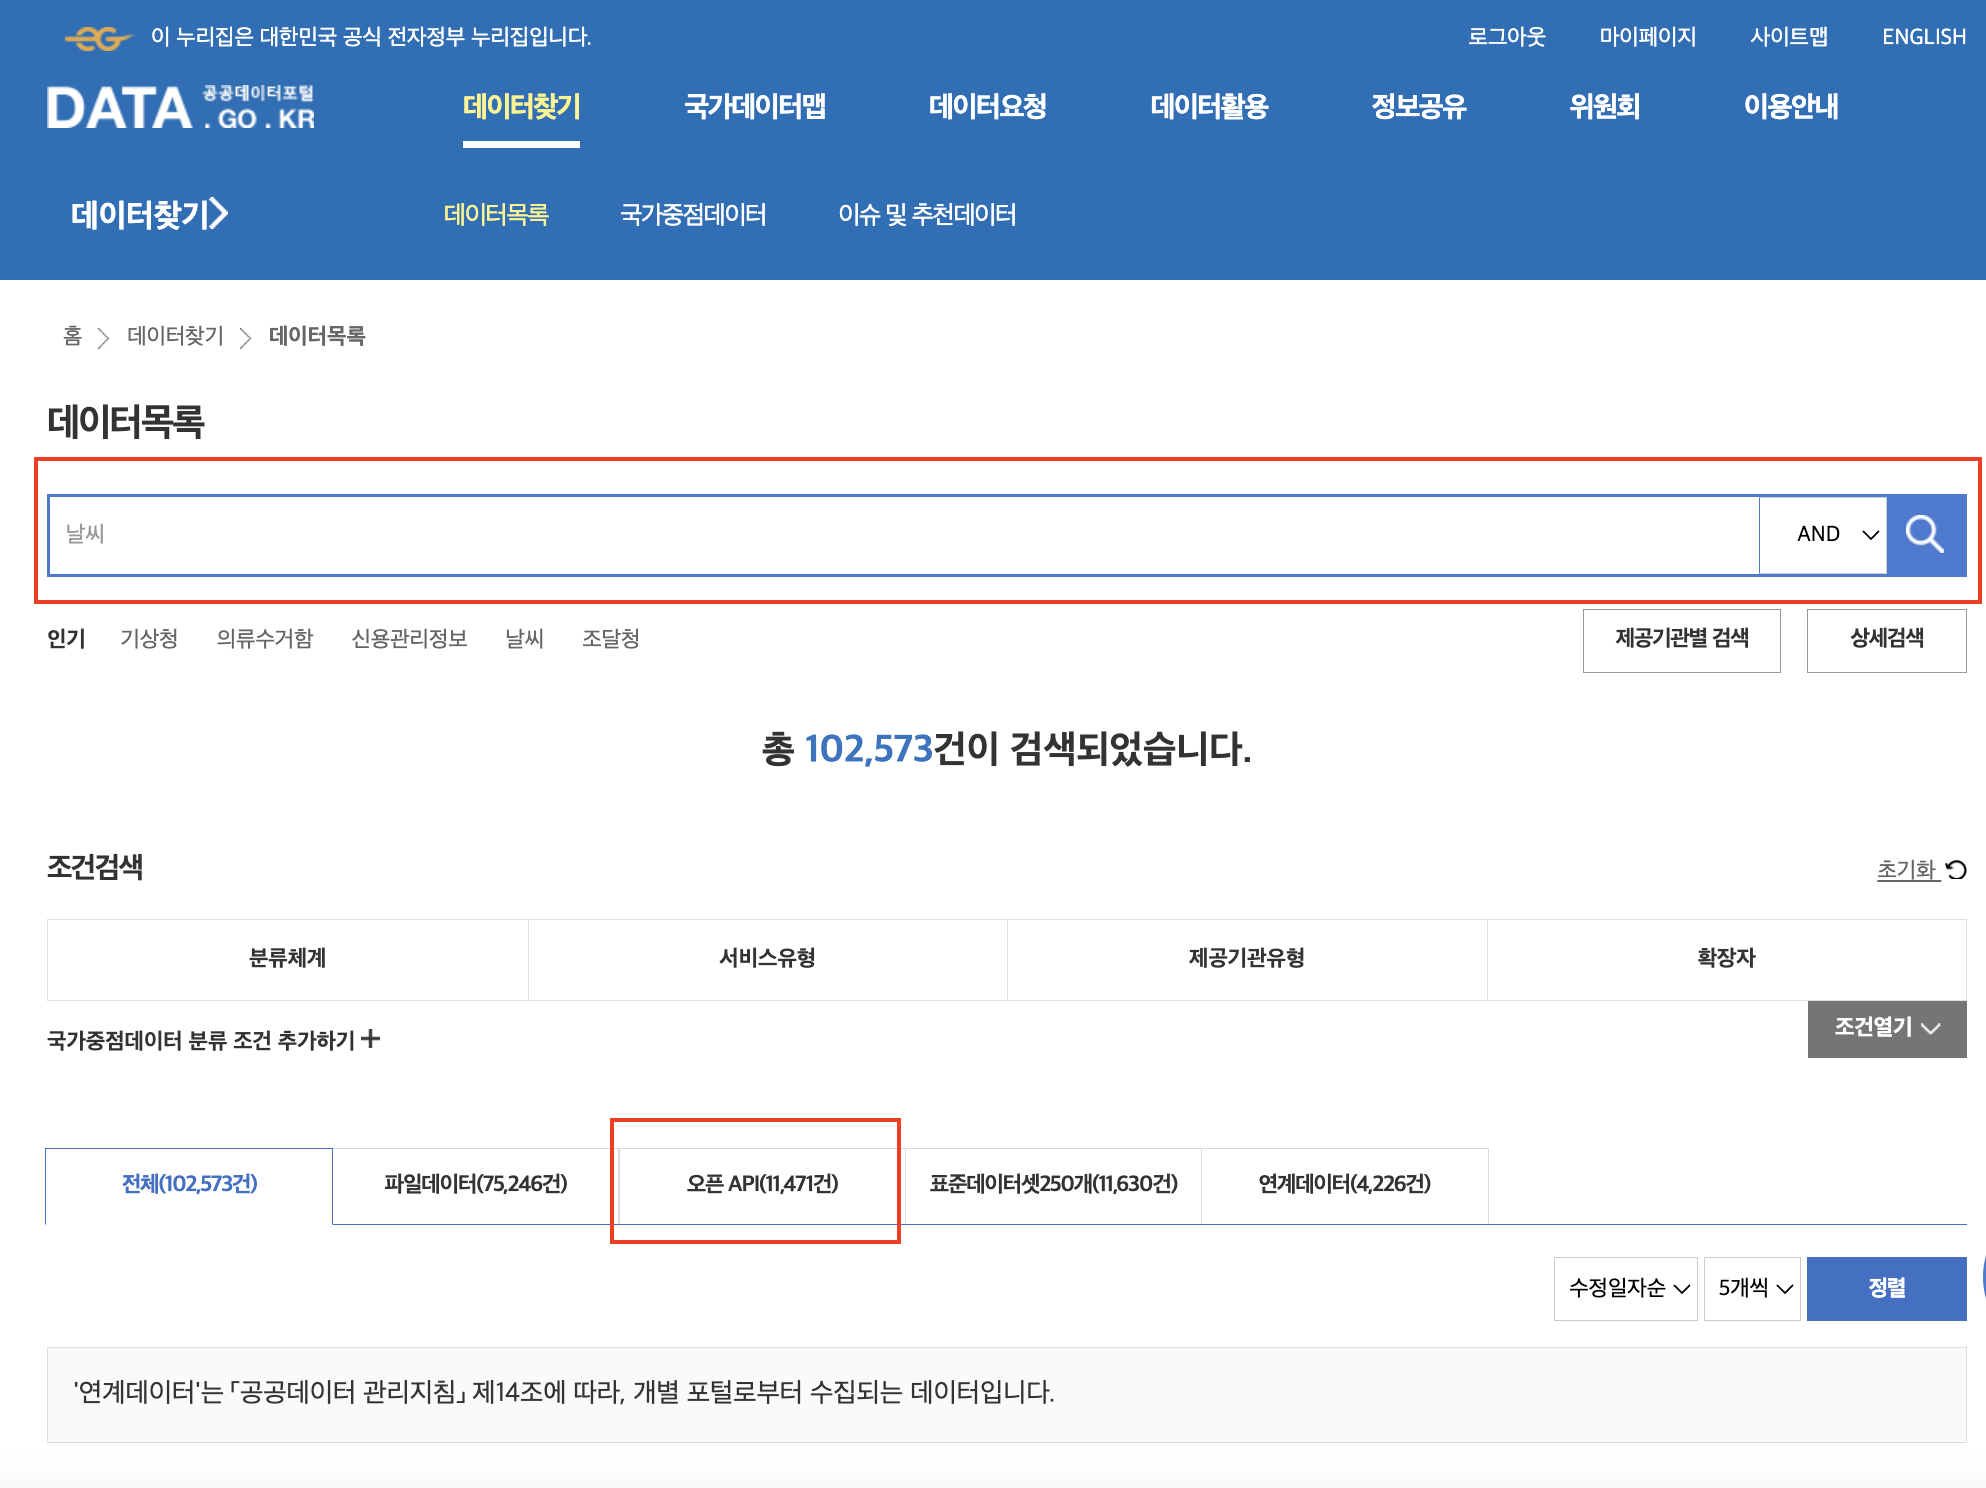This screenshot has height=1488, width=1986.
Task: Open the 국가데이터맵 main menu
Action: tap(754, 106)
